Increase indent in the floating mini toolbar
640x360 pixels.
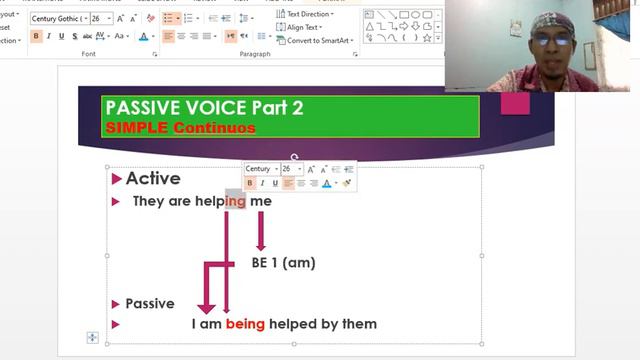click(x=349, y=169)
